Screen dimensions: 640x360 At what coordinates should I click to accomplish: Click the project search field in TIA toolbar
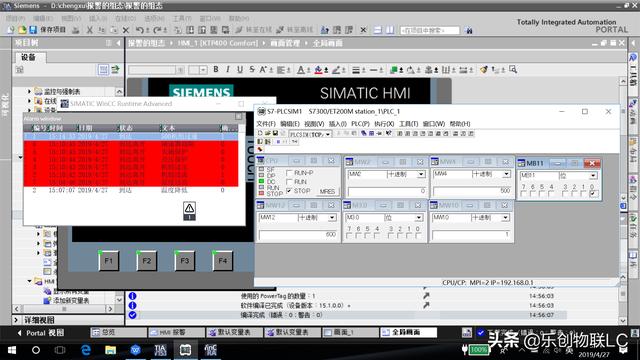[429, 30]
